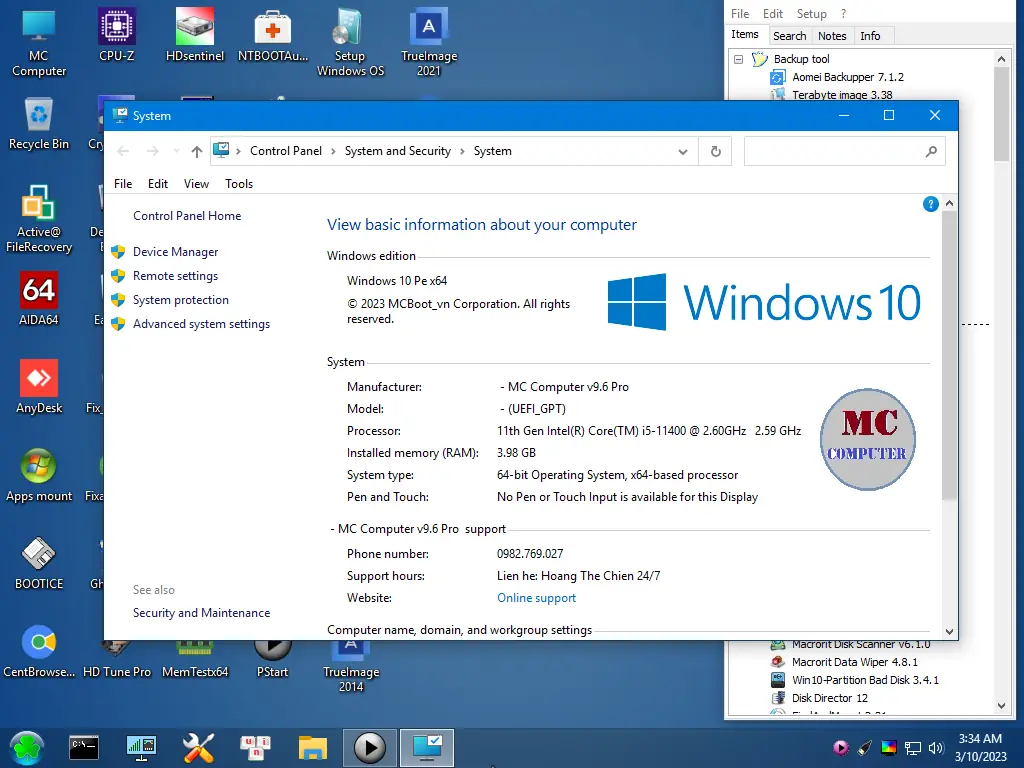The image size is (1024, 768).
Task: Click the volume tray icon
Action: pos(936,748)
